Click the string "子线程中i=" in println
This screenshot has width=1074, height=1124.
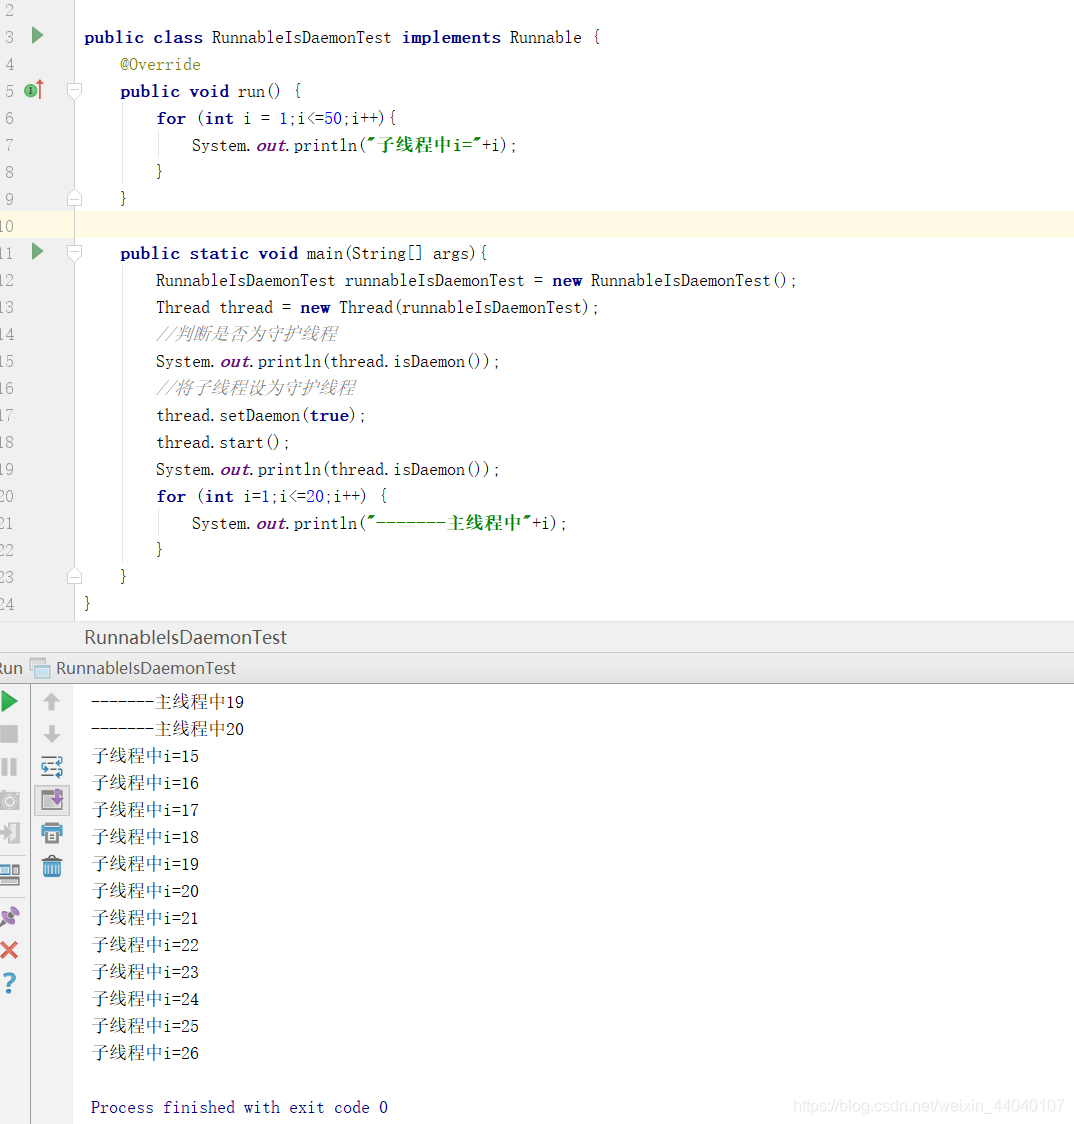click(x=423, y=146)
